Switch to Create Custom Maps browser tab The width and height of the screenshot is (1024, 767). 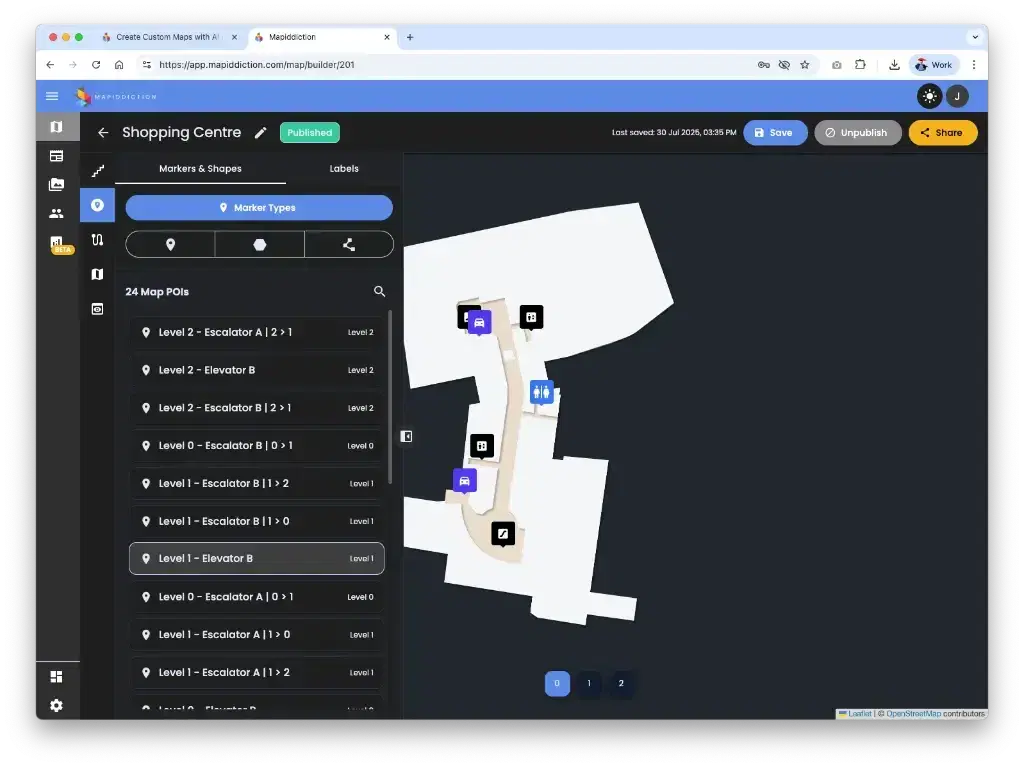point(167,37)
